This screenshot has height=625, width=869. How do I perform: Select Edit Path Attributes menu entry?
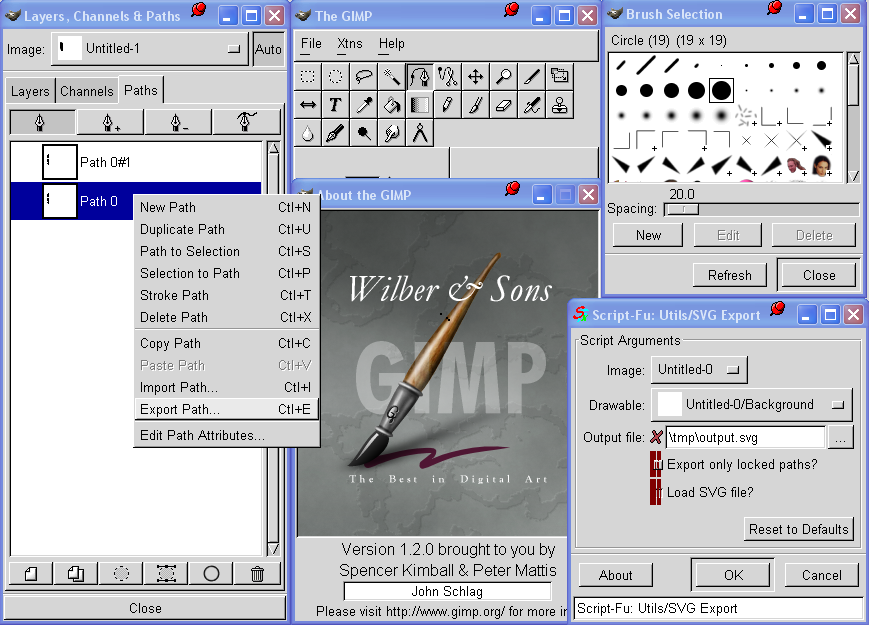(226, 436)
